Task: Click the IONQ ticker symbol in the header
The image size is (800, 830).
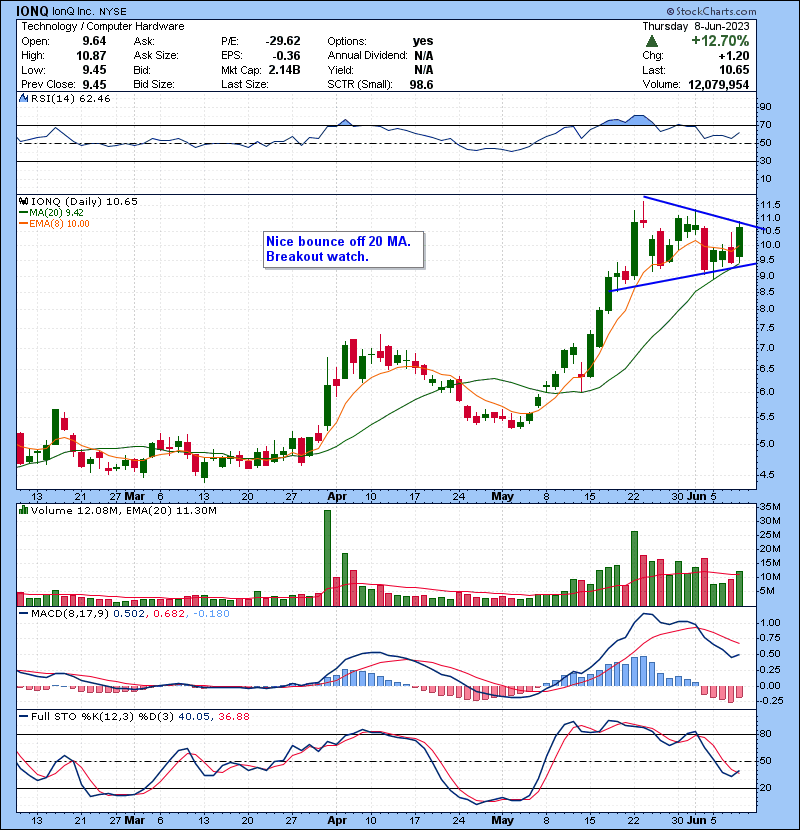Action: [32, 11]
